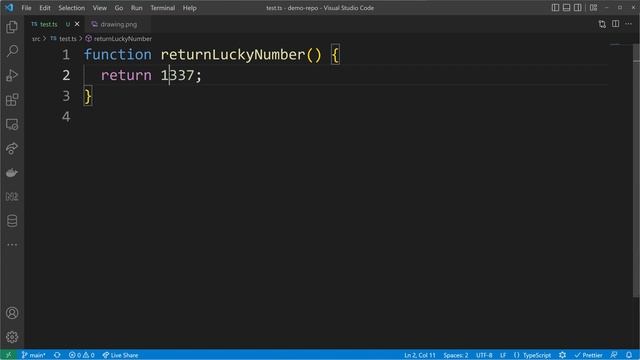
Task: Toggle primary side bar layout icon
Action: pyautogui.click(x=555, y=8)
